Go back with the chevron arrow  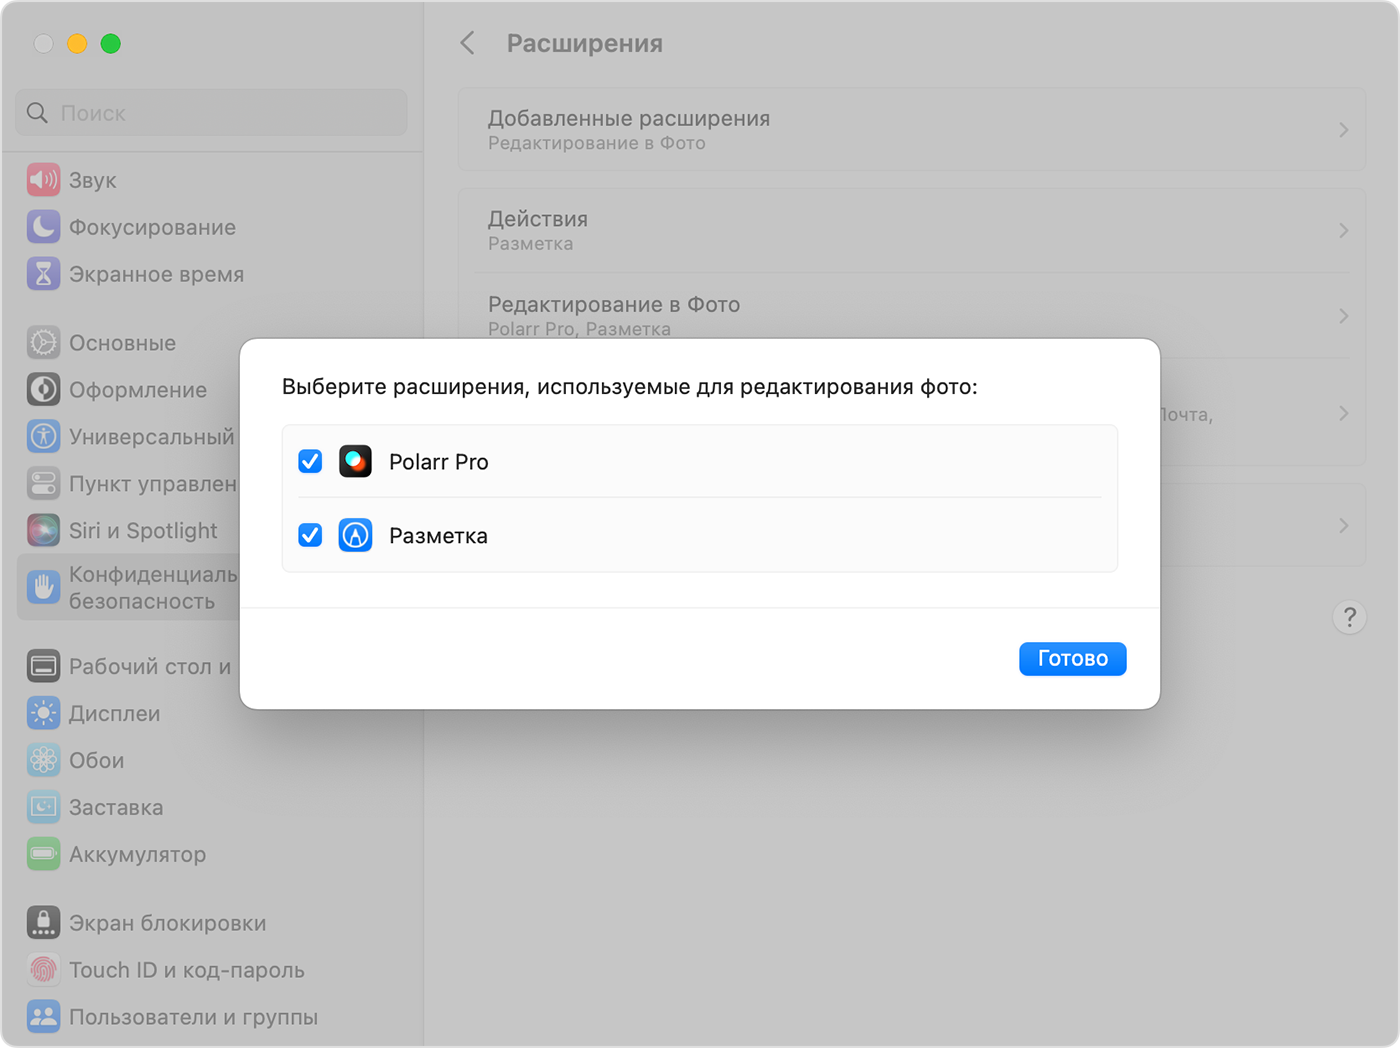(x=467, y=43)
